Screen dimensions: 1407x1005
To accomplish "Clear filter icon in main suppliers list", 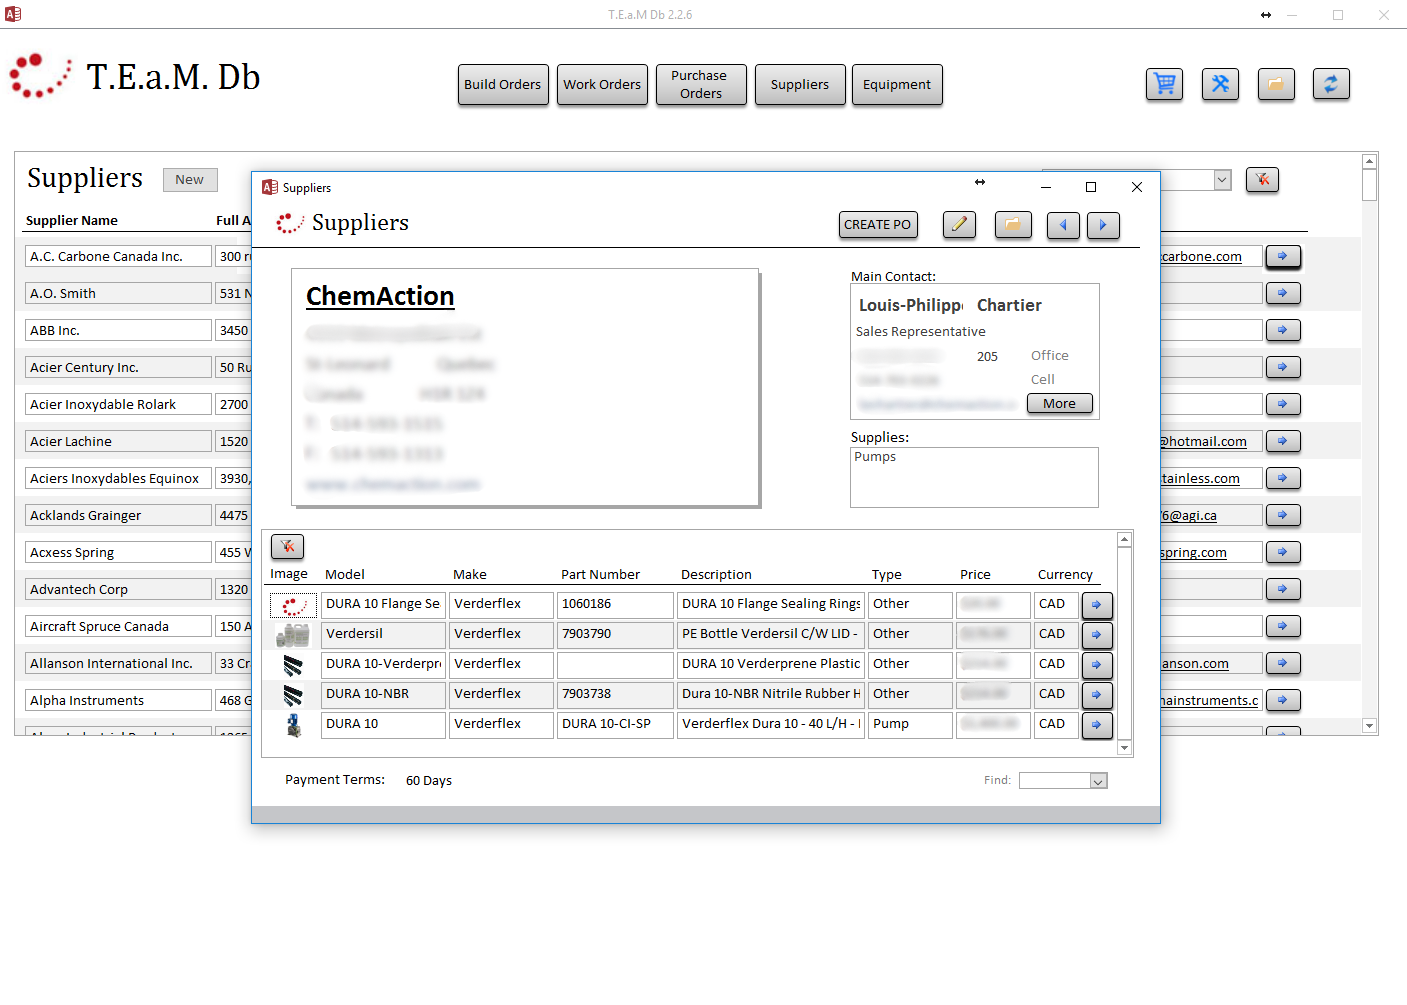I will tap(1262, 180).
